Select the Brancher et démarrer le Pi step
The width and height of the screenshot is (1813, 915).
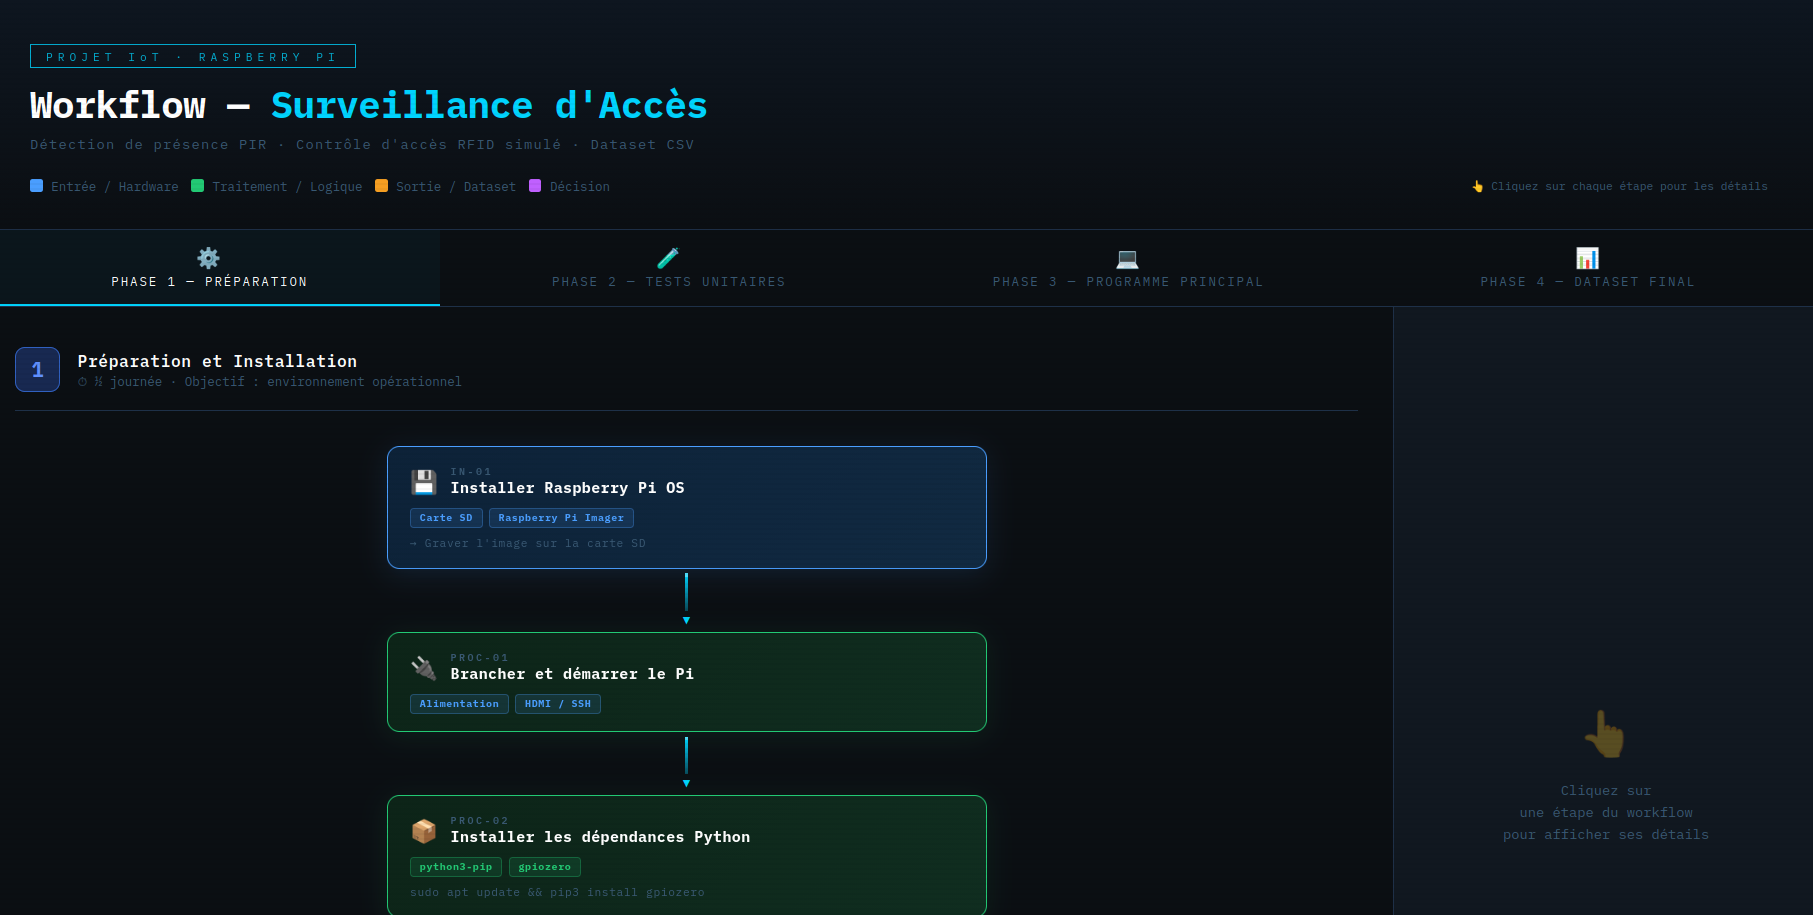click(x=687, y=682)
